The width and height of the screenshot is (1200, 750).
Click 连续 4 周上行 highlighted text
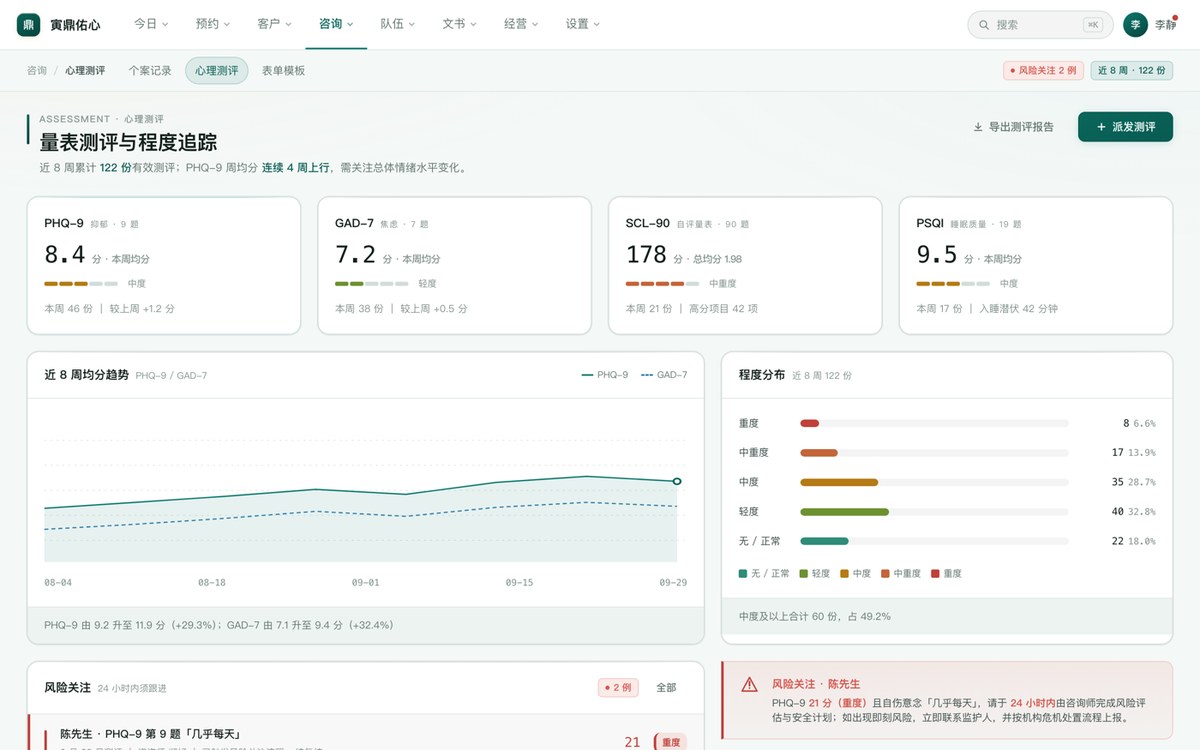(295, 168)
